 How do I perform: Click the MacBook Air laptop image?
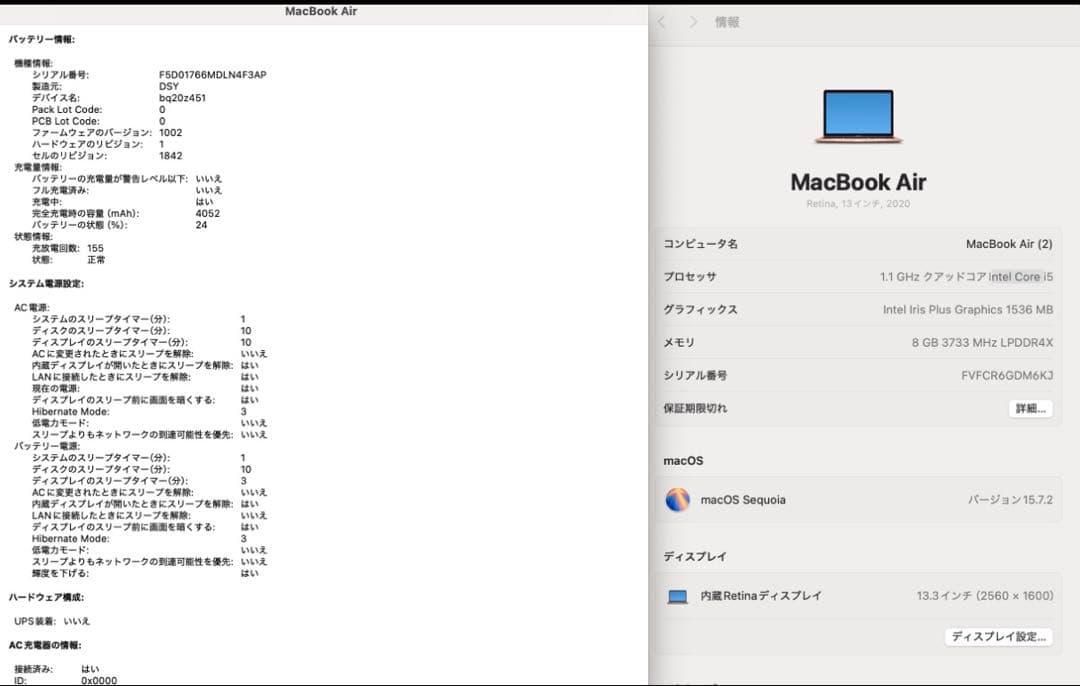[858, 116]
